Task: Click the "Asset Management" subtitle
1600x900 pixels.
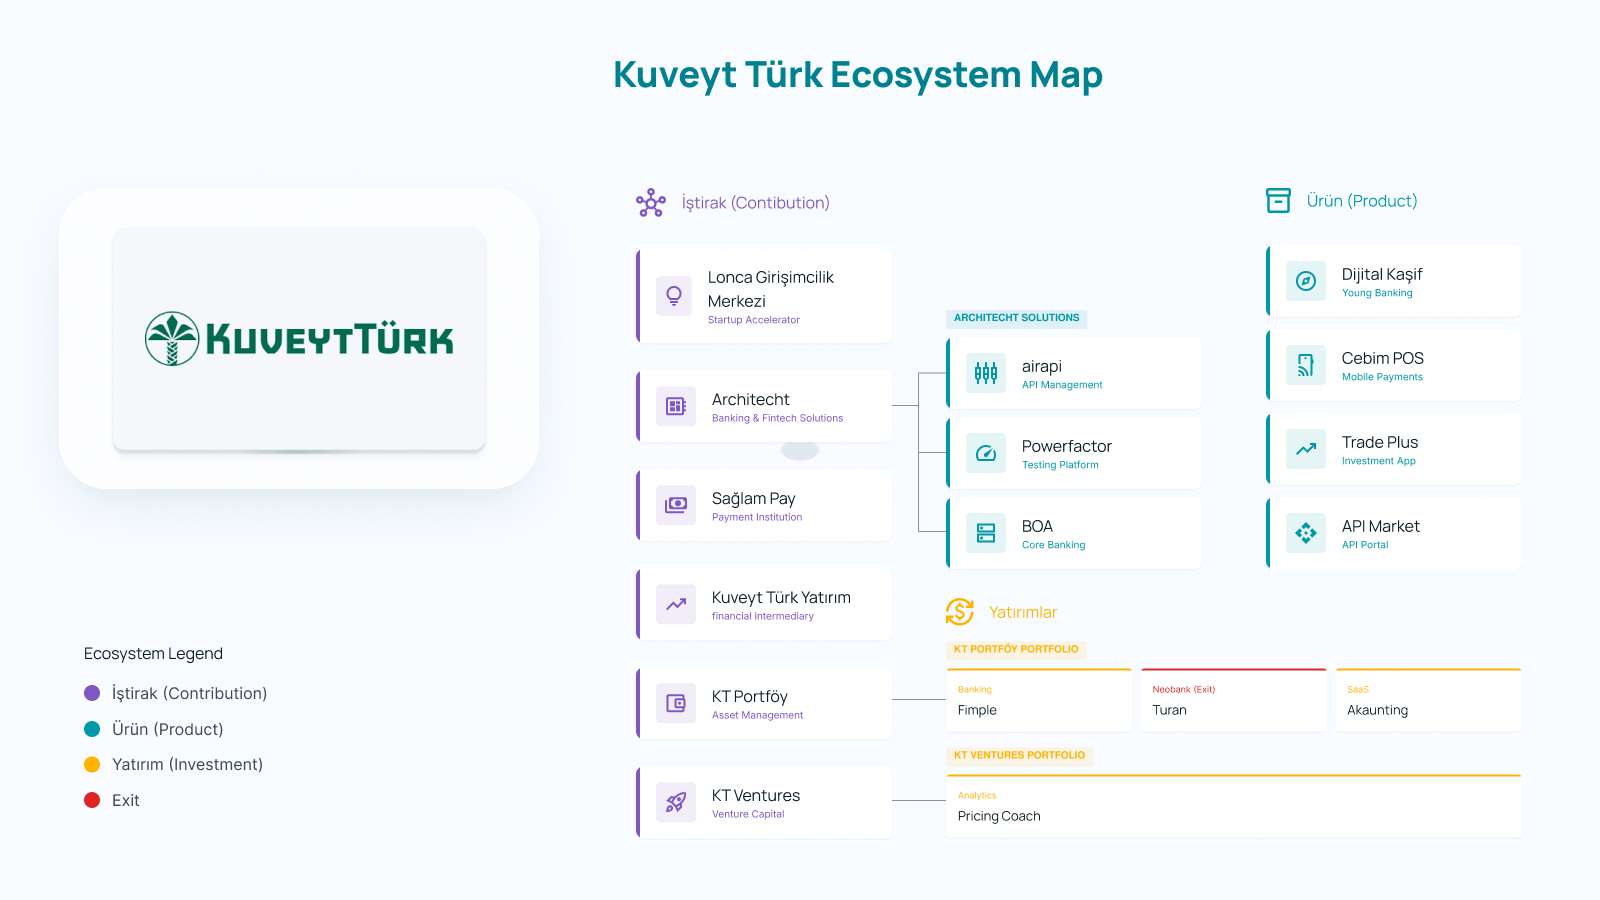Action: (x=757, y=715)
